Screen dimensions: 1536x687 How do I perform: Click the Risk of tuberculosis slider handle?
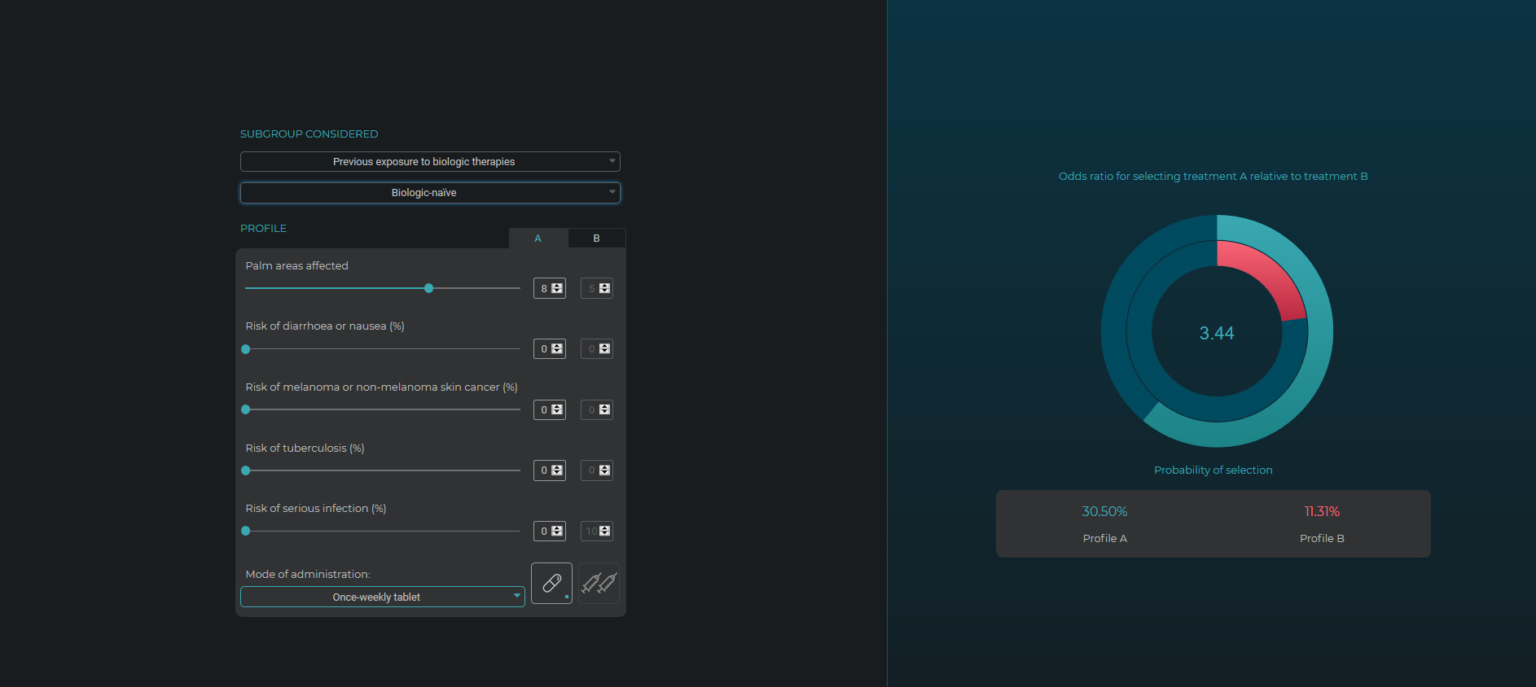tap(246, 470)
